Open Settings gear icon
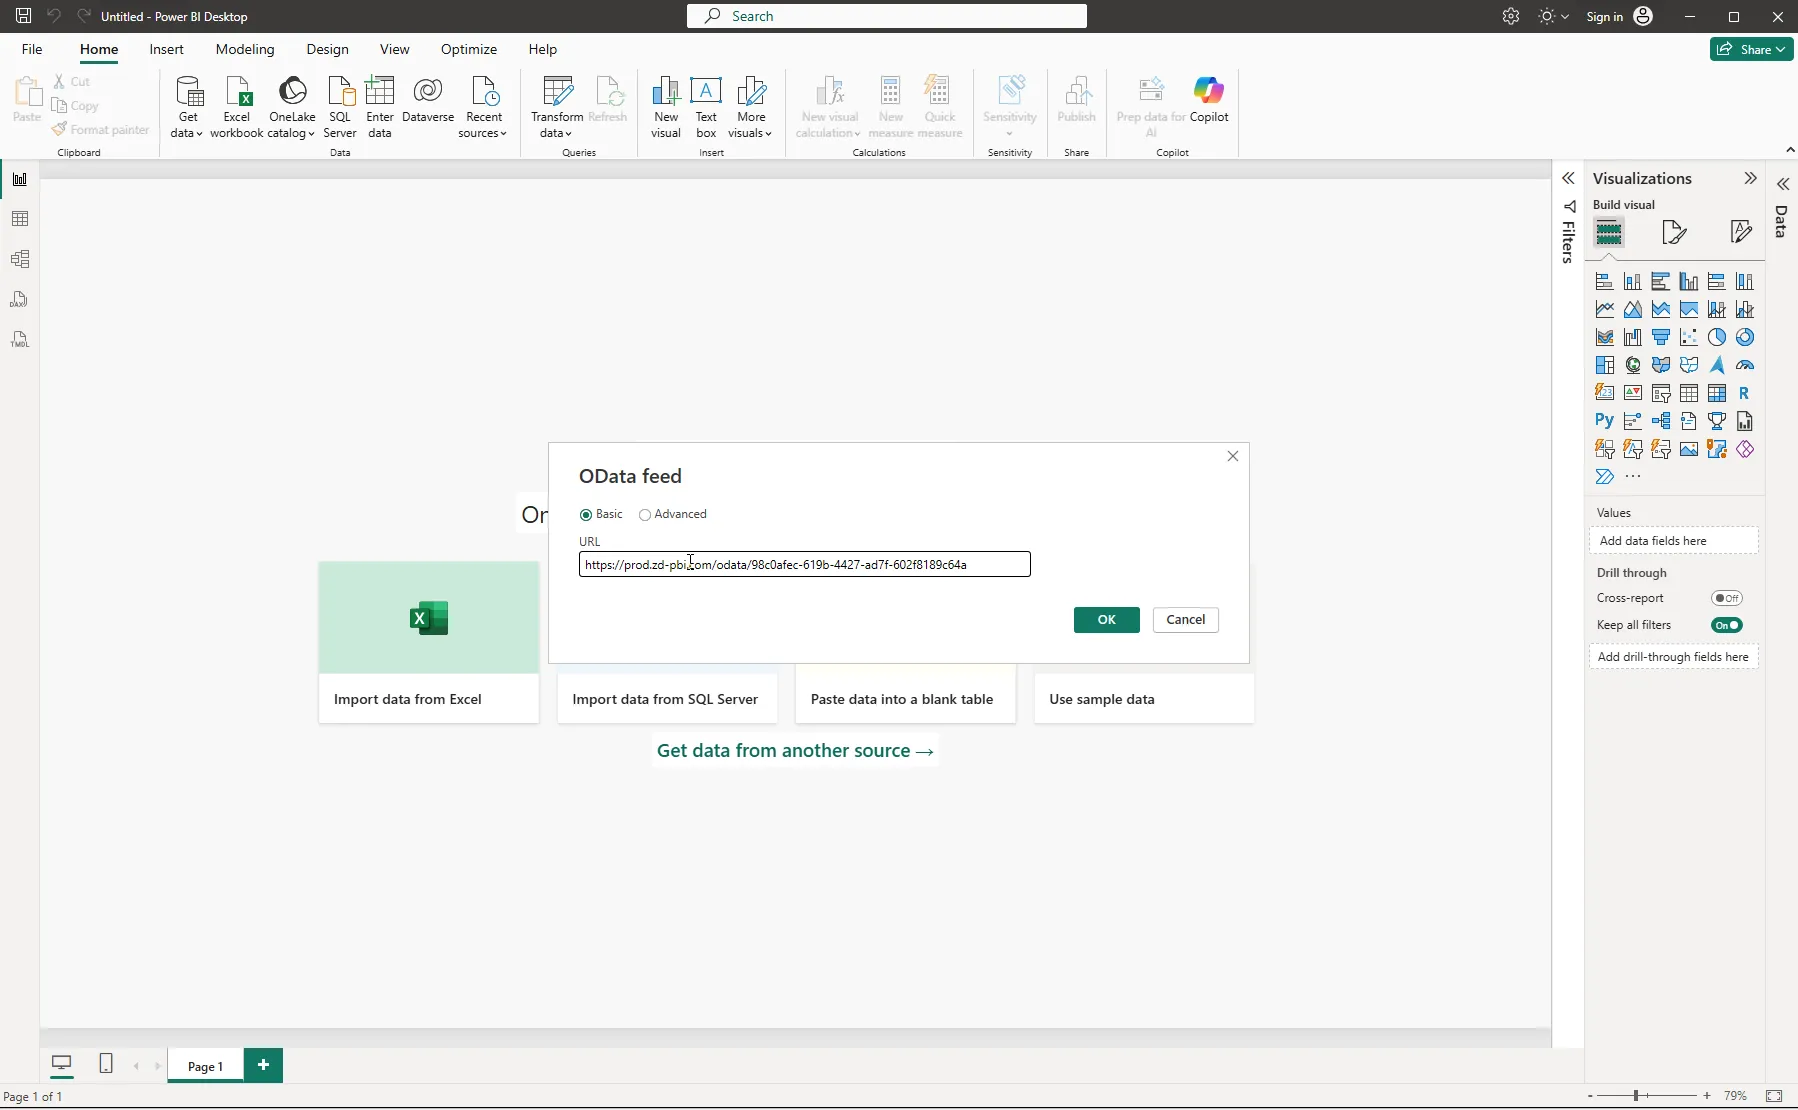The image size is (1798, 1110). (1511, 16)
